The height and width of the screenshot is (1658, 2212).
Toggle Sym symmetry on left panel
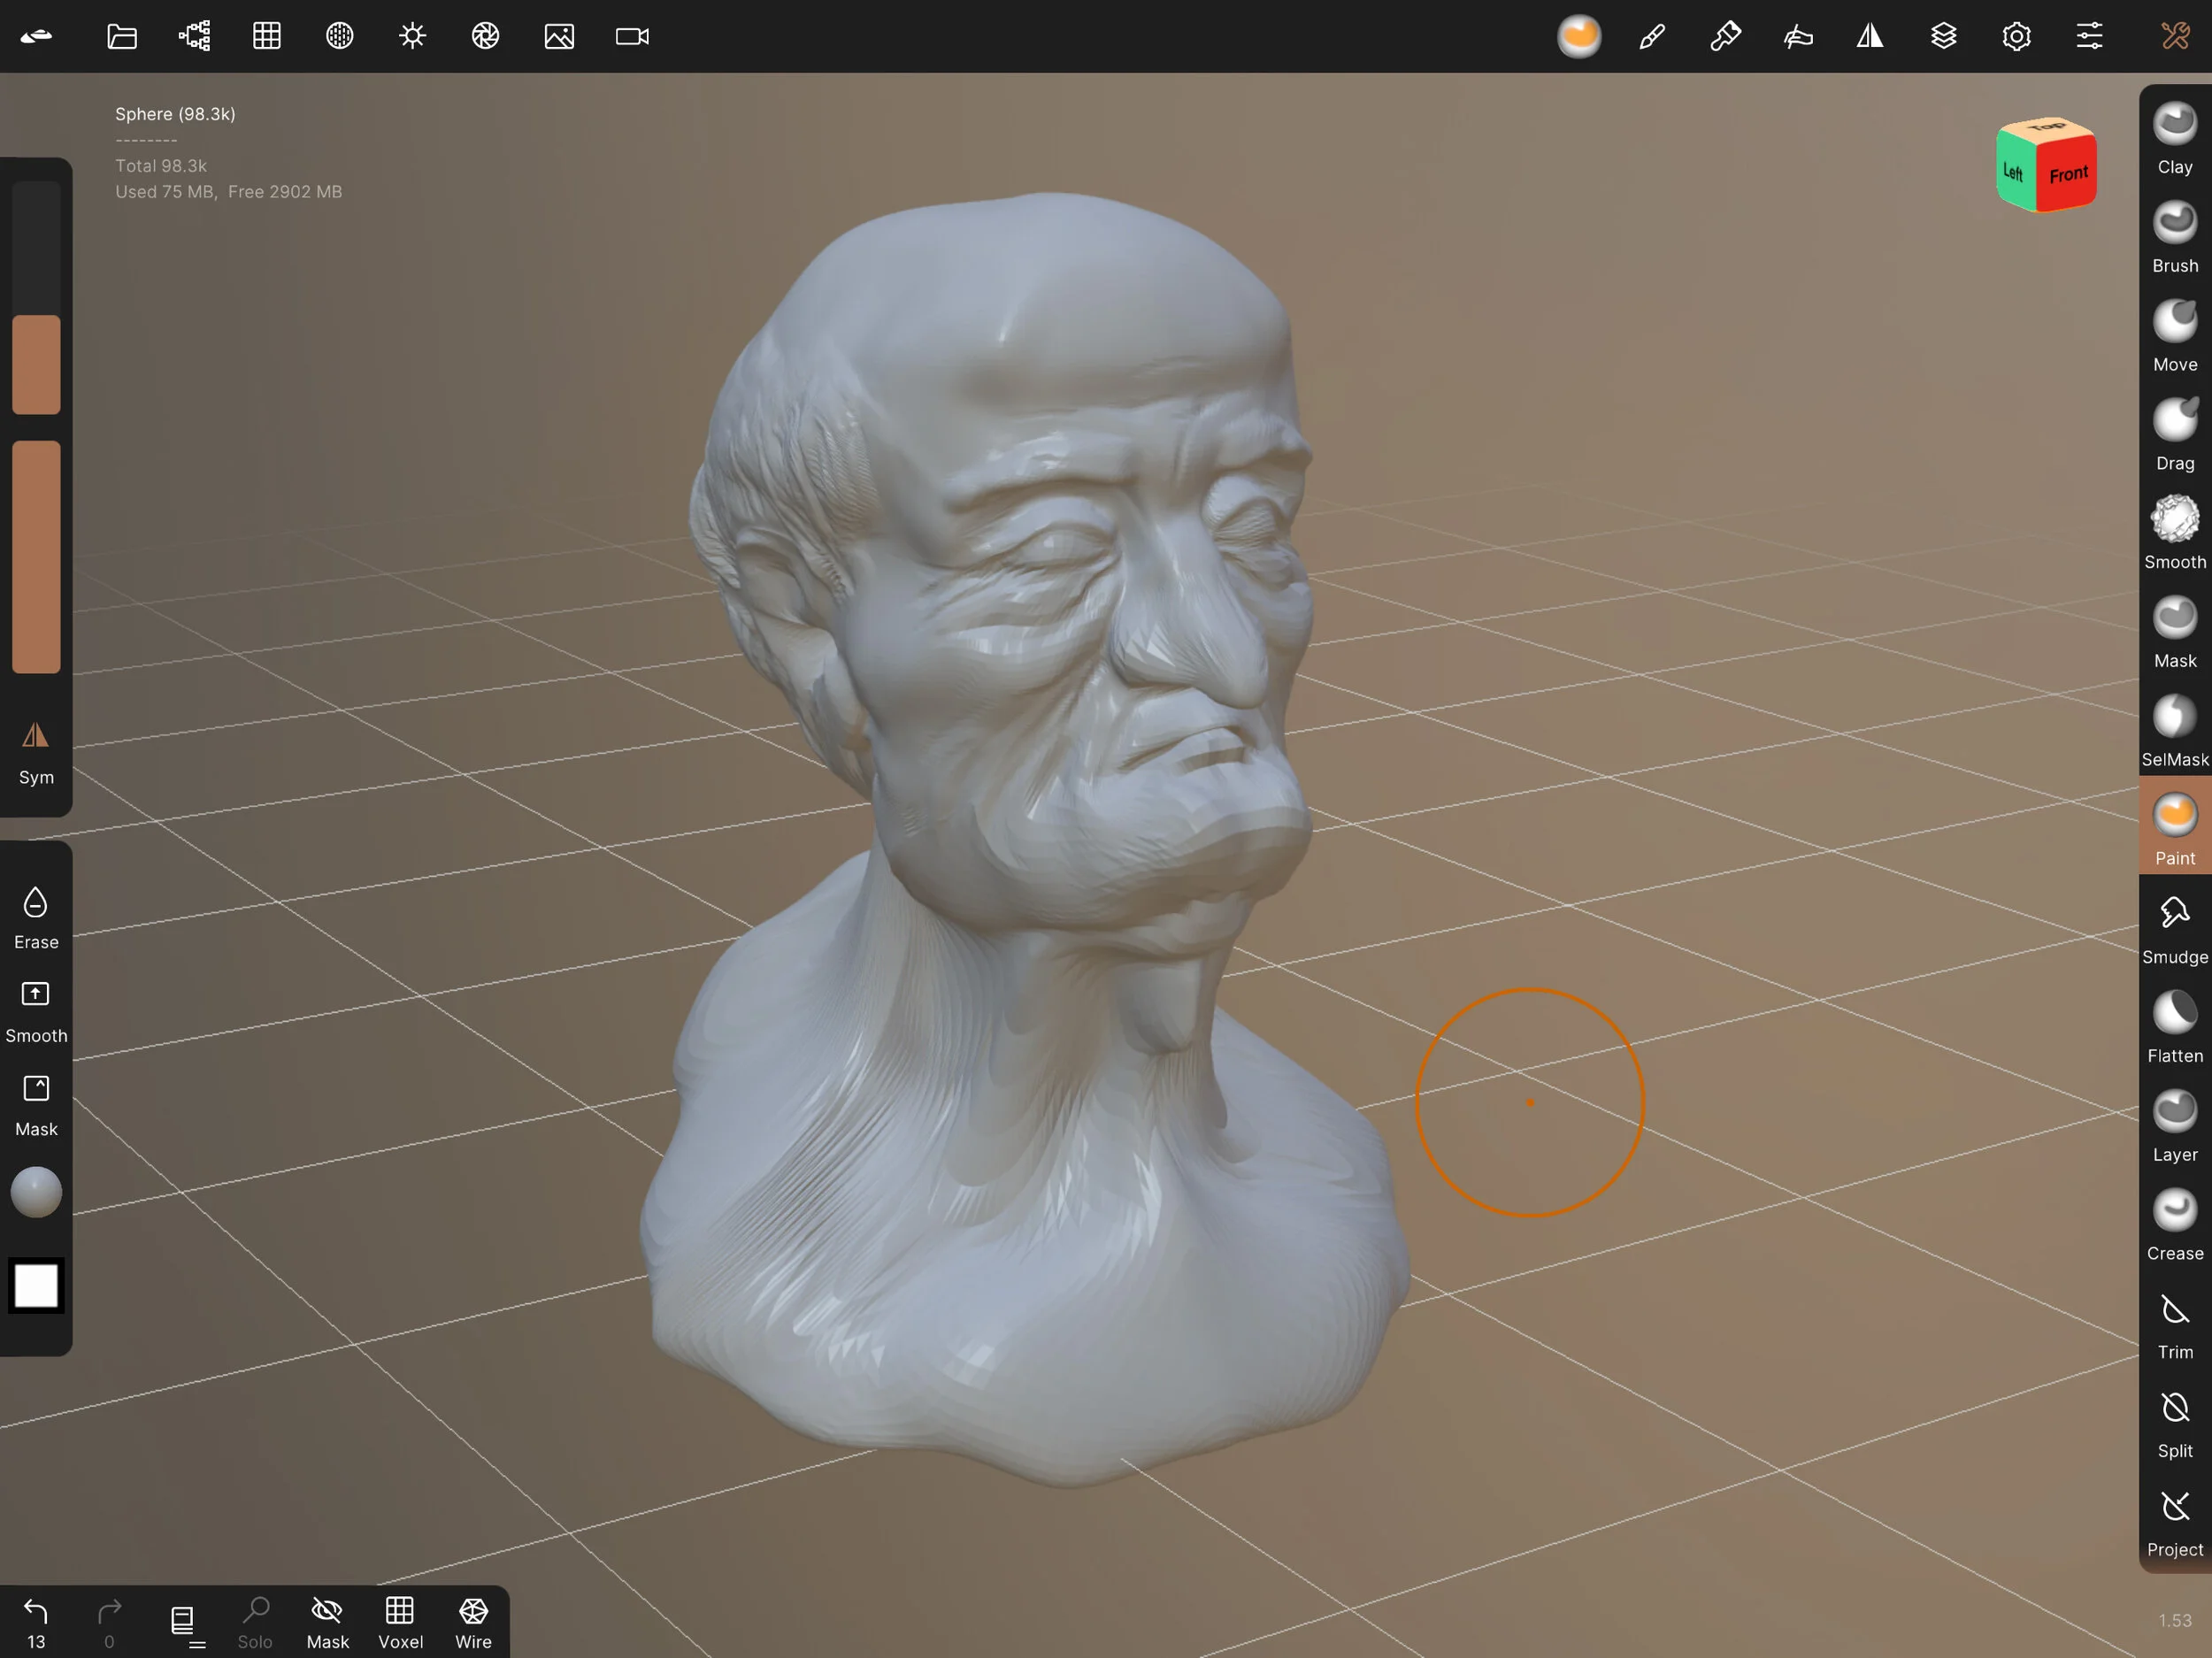coord(36,753)
